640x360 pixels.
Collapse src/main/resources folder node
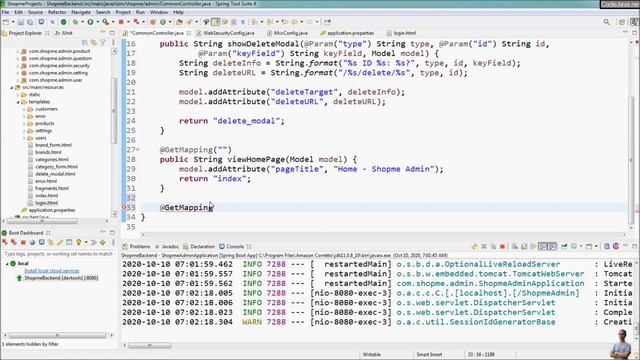click(11, 87)
